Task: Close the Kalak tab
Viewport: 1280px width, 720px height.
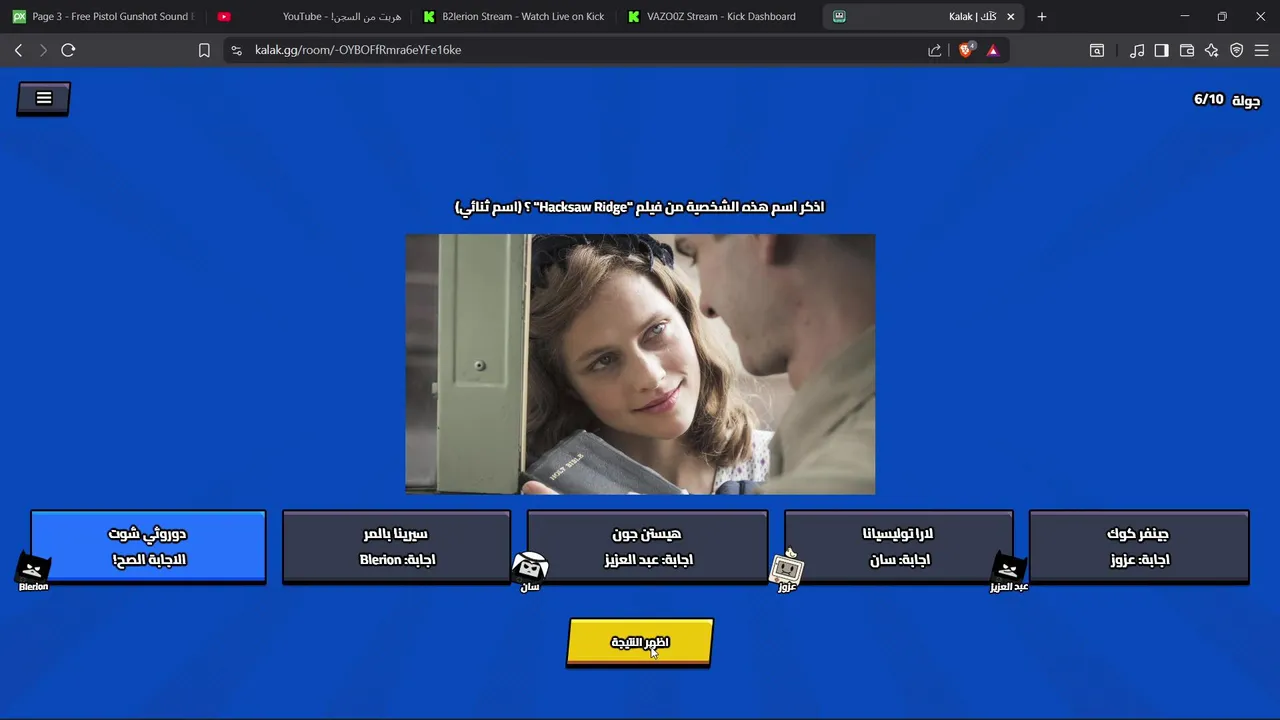Action: [x=1010, y=17]
